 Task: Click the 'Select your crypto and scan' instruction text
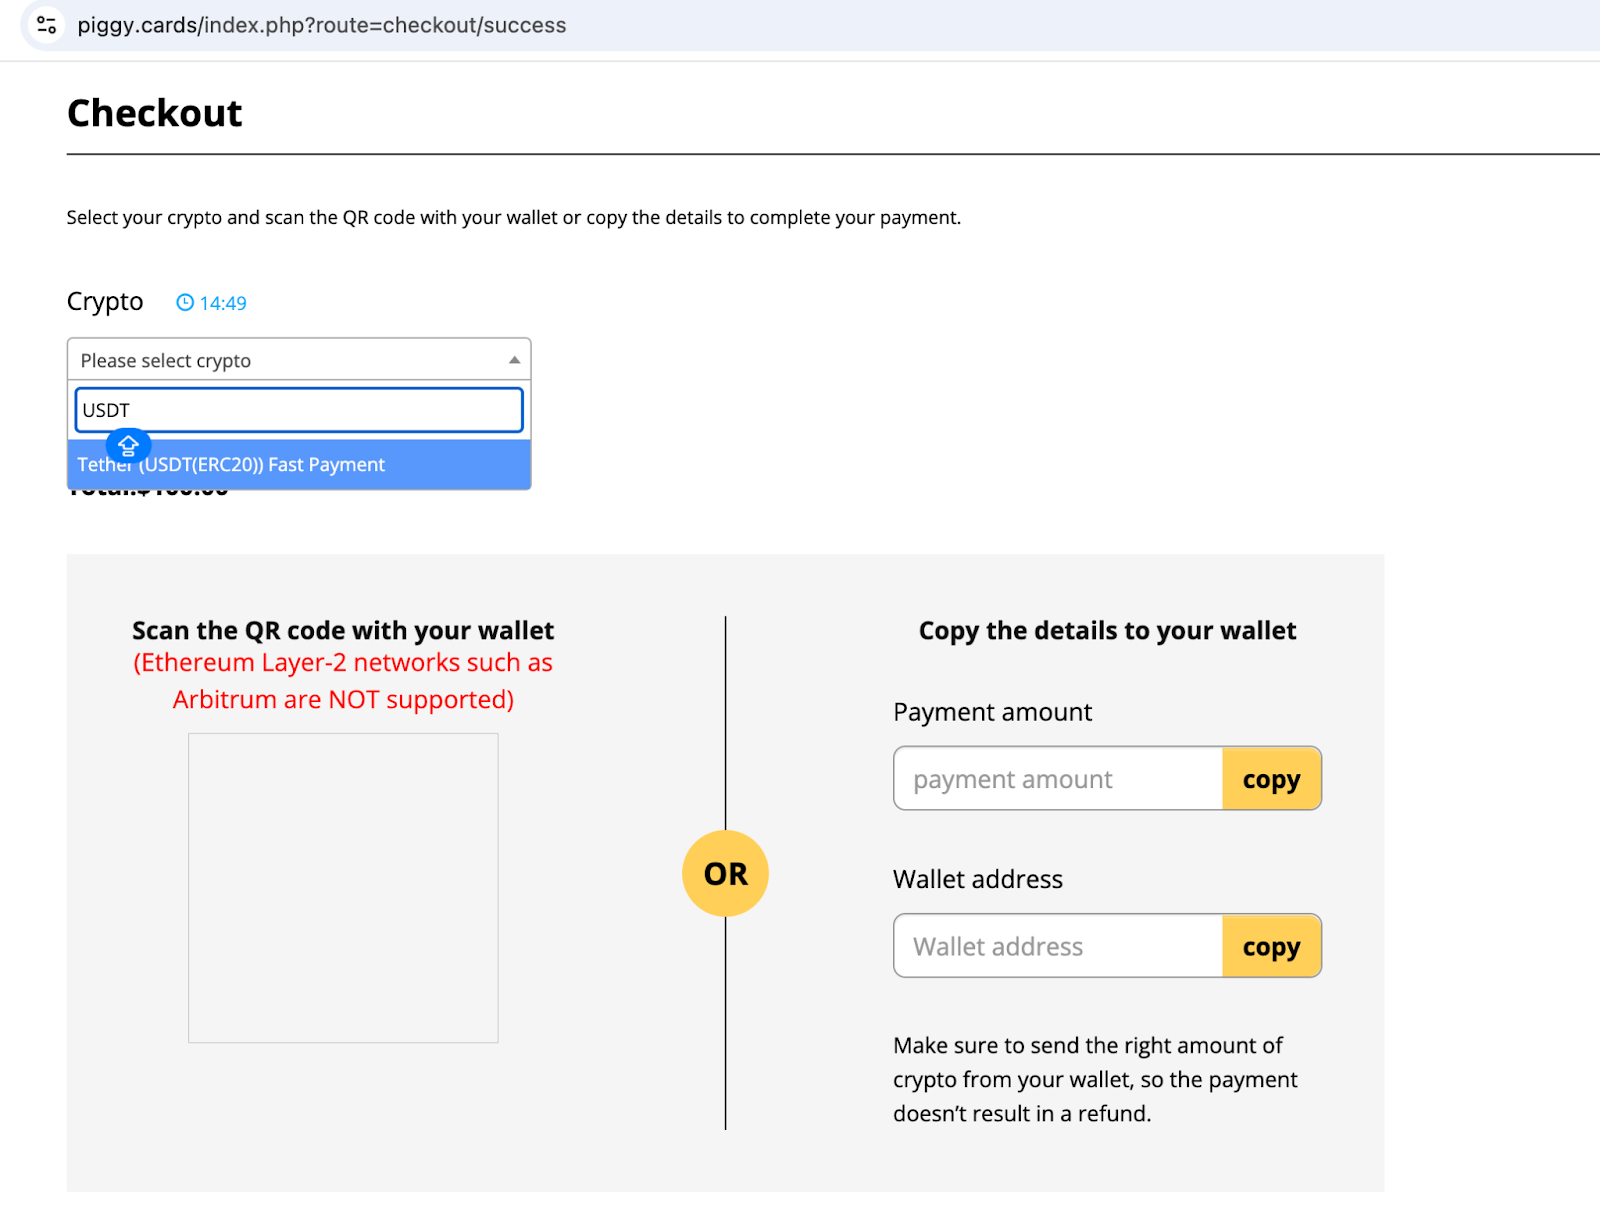(514, 218)
